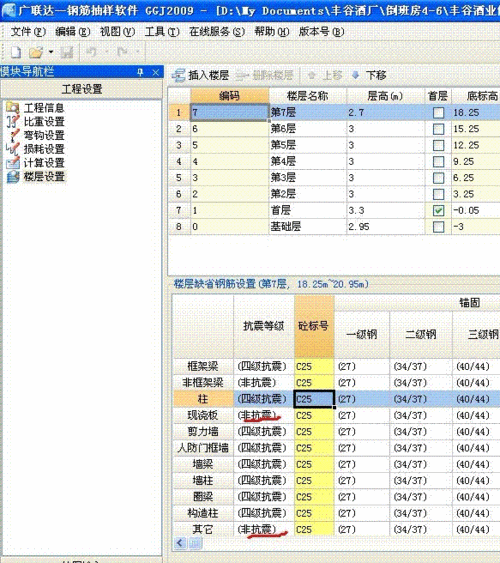Viewport: 500px width, 563px height.
Task: Pin the 模块导航栏 panel
Action: tap(140, 73)
